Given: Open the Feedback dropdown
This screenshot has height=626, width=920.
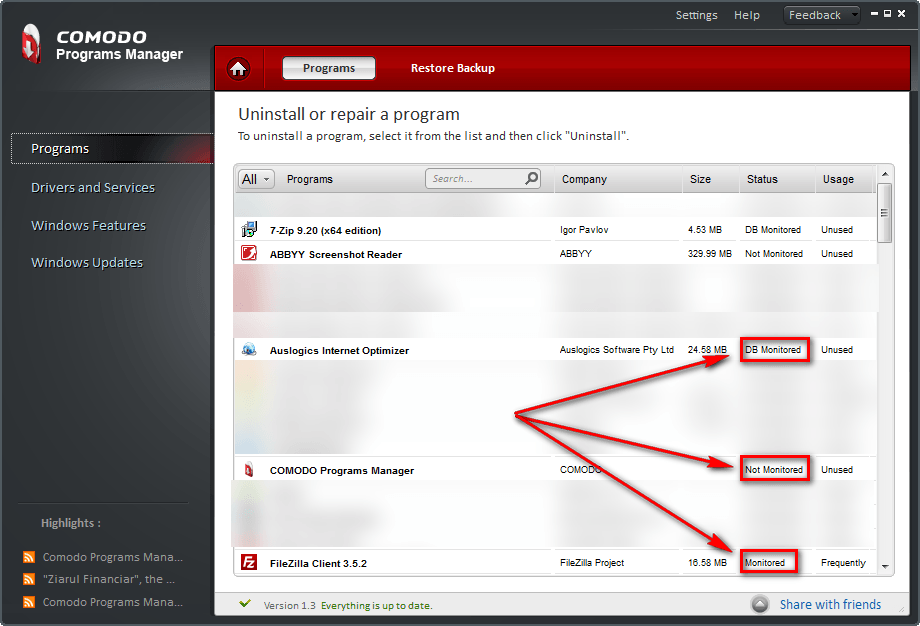Looking at the screenshot, I should point(821,15).
